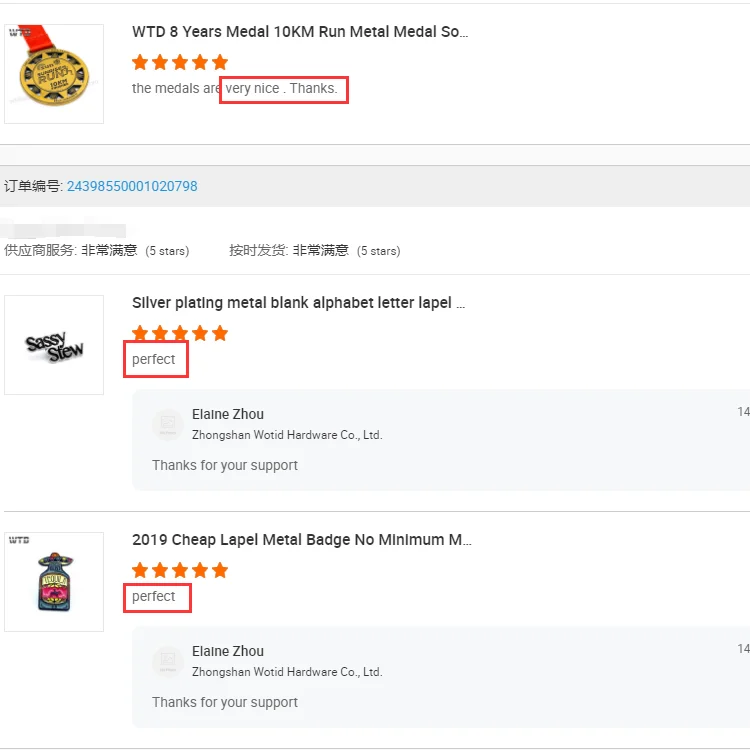Viewport: 750px width, 750px height.
Task: Click the Sassy Stew lapel pin thumbnail
Action: (x=54, y=345)
